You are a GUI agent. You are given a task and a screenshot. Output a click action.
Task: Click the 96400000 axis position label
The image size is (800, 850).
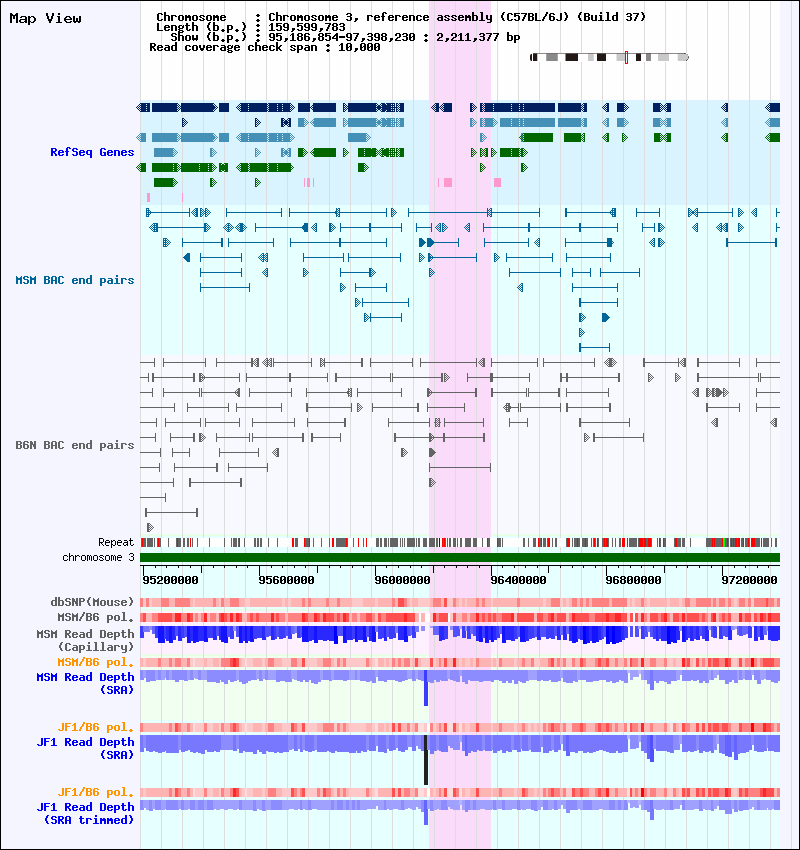point(518,580)
